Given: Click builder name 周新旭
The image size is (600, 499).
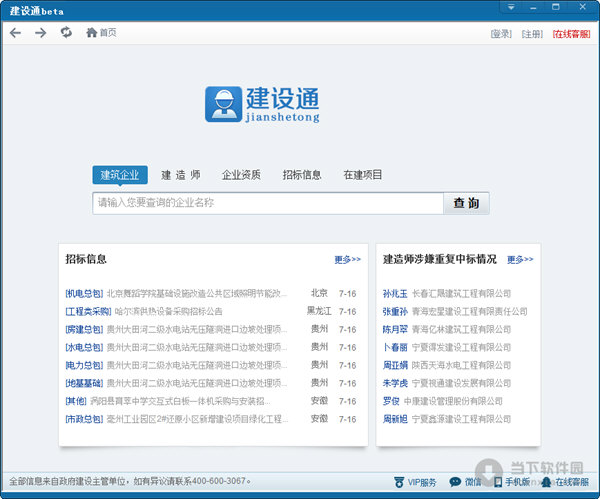Looking at the screenshot, I should [395, 419].
